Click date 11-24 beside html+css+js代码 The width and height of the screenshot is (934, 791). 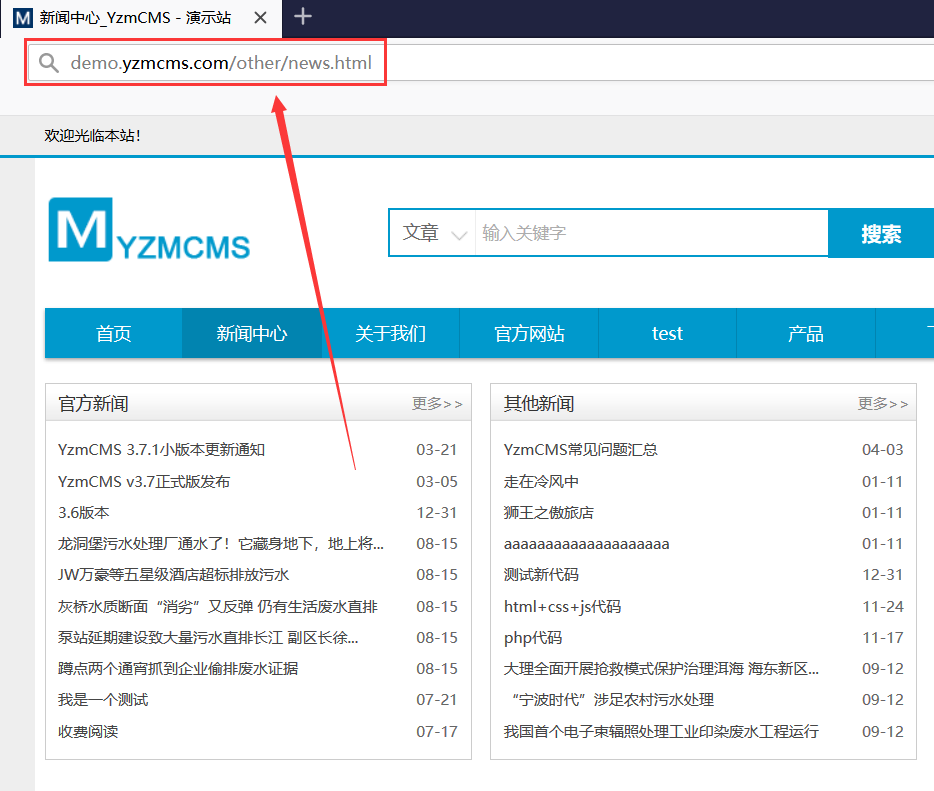tap(883, 606)
